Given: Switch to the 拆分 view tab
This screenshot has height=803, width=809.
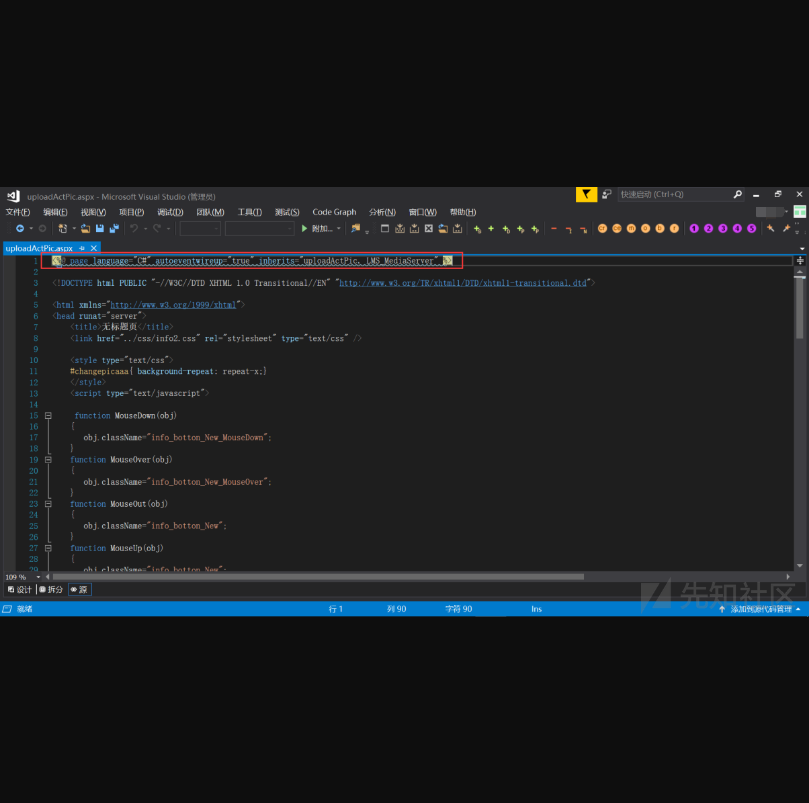Looking at the screenshot, I should pos(50,590).
